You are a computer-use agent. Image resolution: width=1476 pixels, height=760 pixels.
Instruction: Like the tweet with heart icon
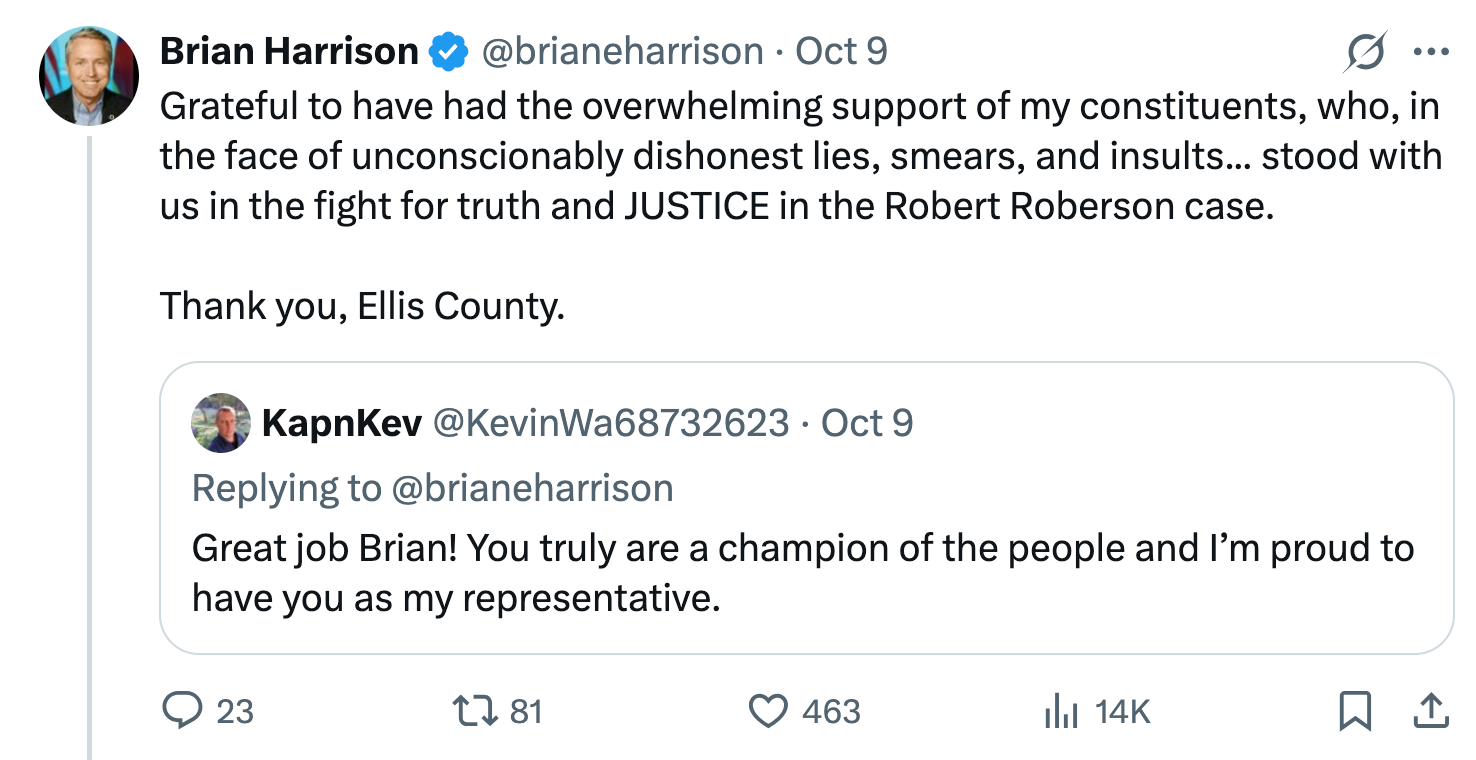(768, 711)
